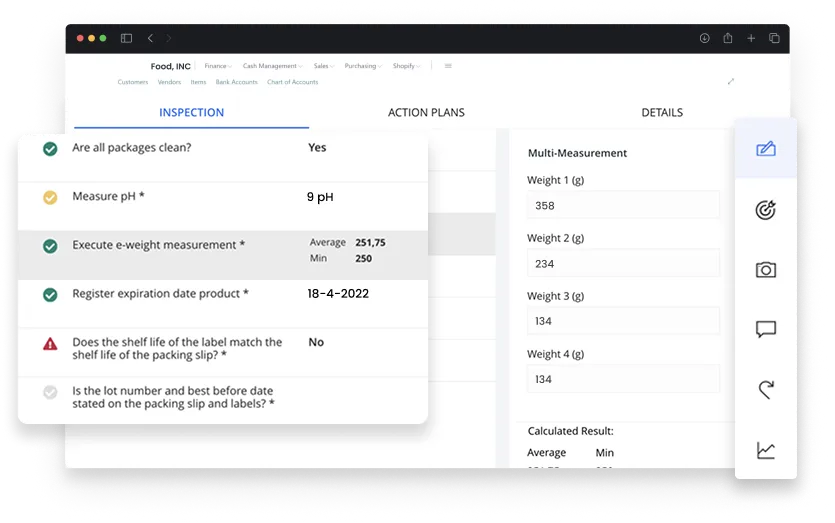Click the redo arrow icon in sidebar
The width and height of the screenshot is (835, 523).
(x=765, y=389)
